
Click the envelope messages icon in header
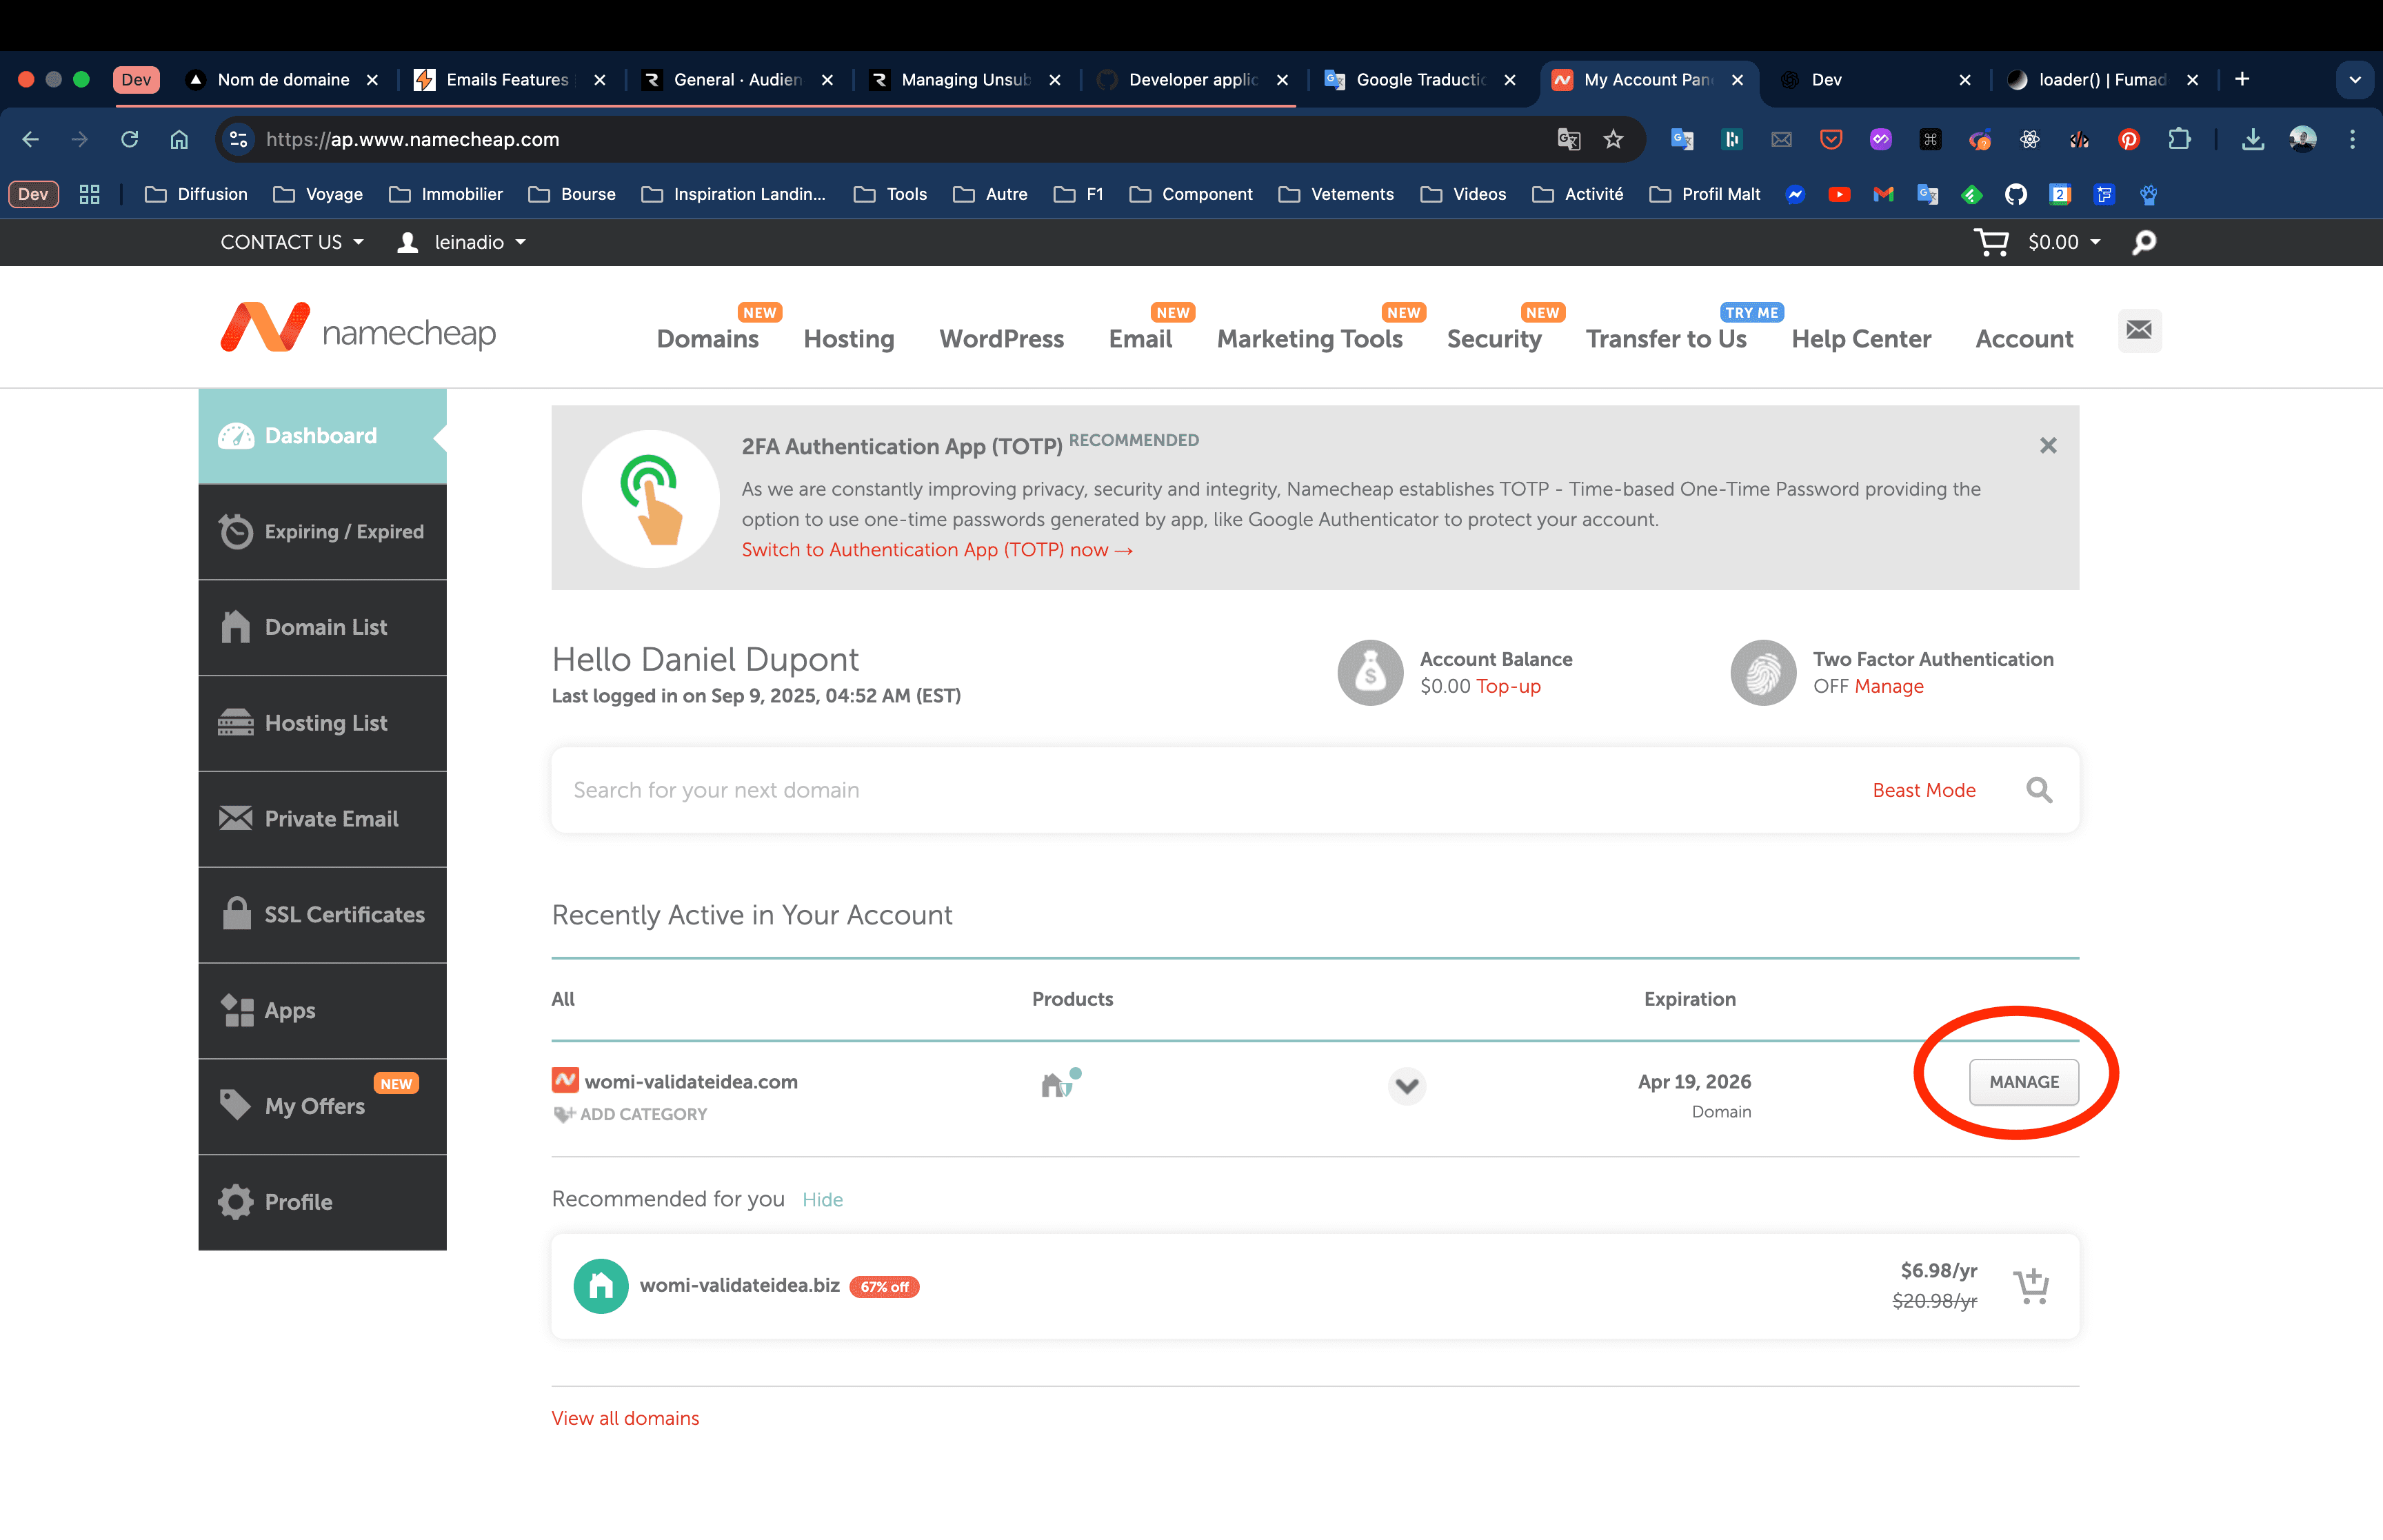(2139, 330)
